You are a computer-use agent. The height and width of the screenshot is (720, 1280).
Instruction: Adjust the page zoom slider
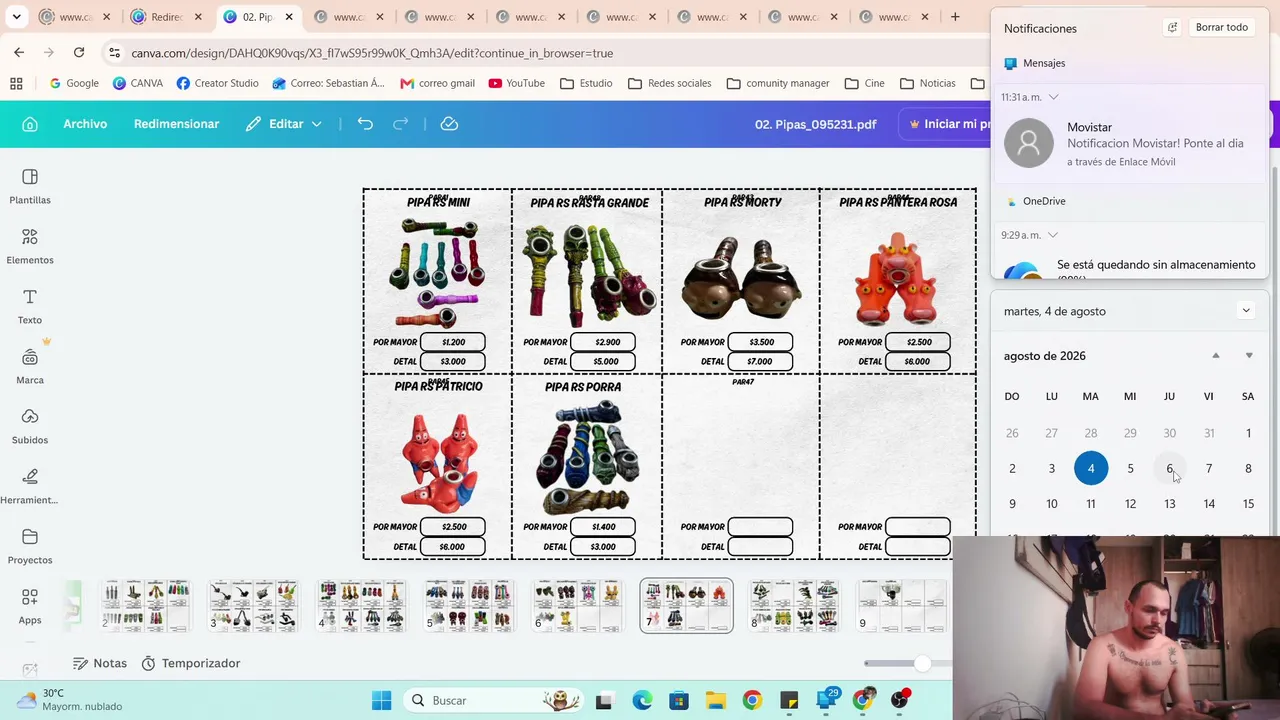(x=921, y=663)
